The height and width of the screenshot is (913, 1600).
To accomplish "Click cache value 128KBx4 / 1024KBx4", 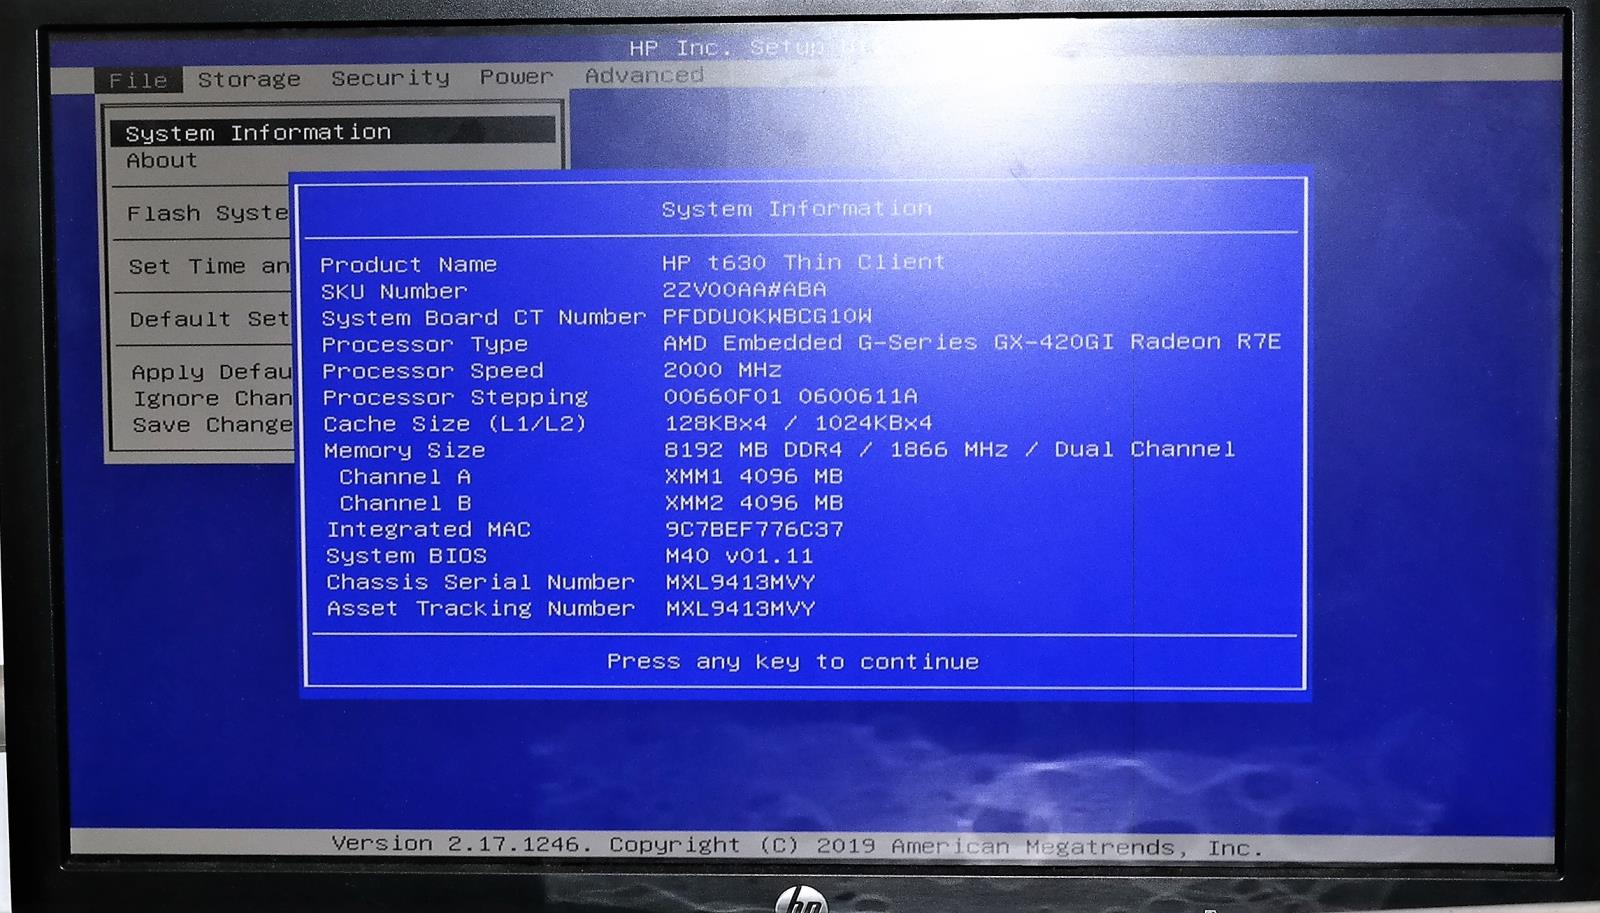I will (x=799, y=423).
